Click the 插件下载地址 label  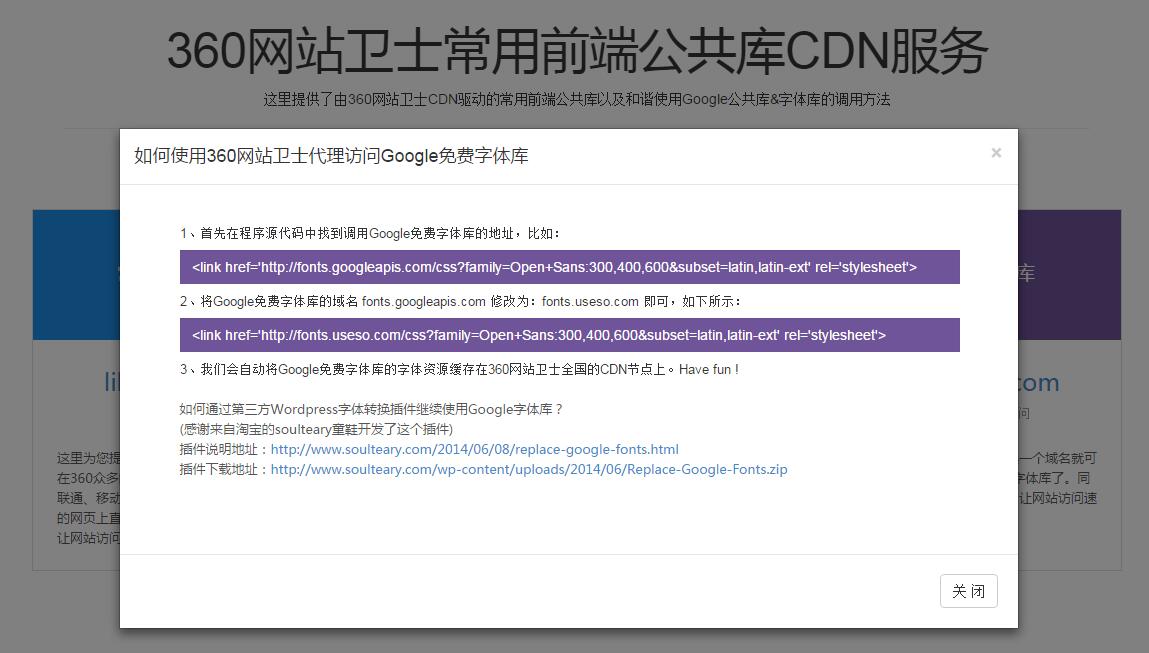[224, 469]
